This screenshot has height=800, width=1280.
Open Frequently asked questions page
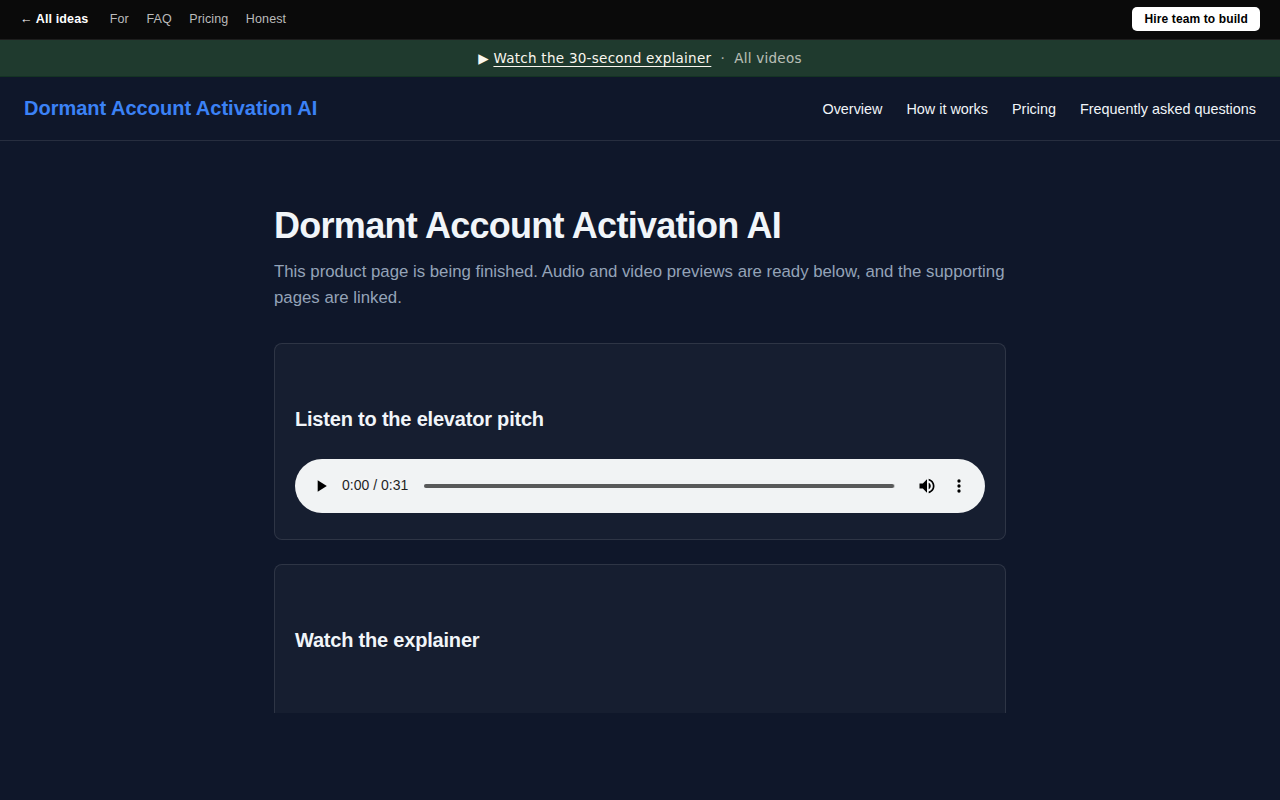1168,109
